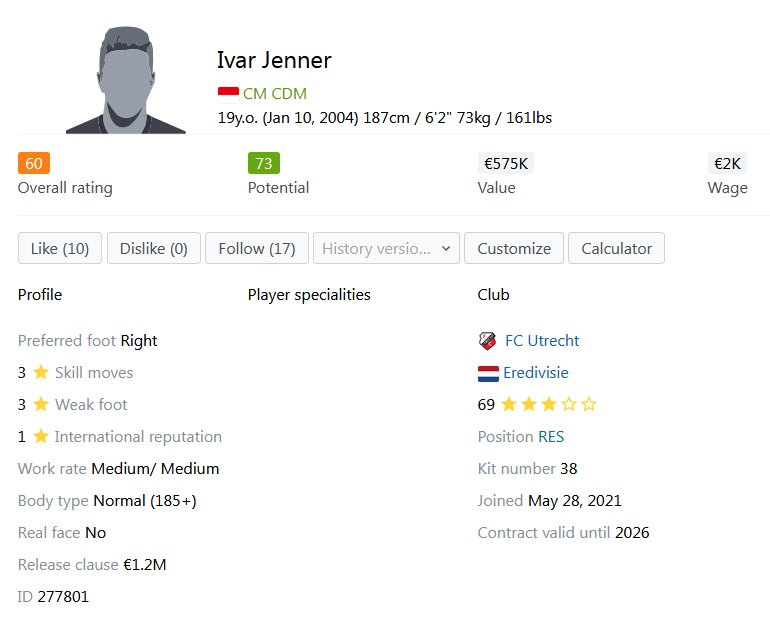Click Ivar Jenner's player silhouette photo
770x620 pixels.
tap(126, 80)
